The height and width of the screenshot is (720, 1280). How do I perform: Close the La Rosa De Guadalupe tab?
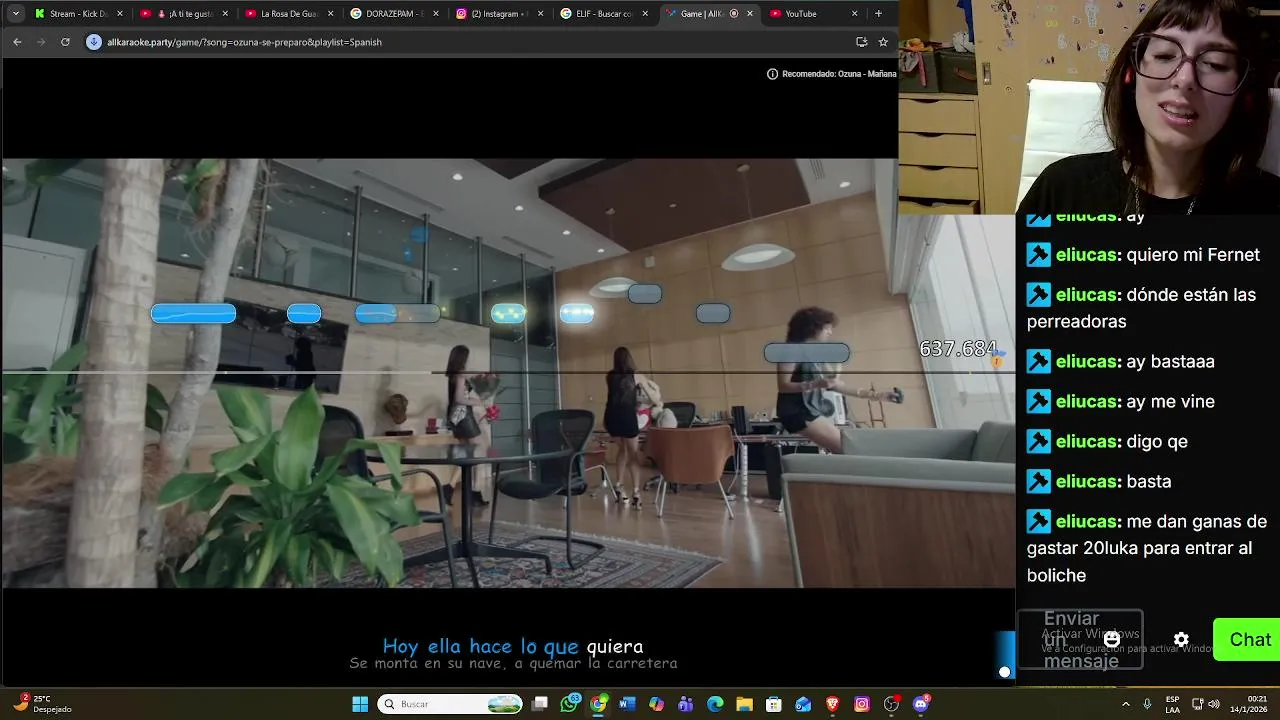coord(330,14)
